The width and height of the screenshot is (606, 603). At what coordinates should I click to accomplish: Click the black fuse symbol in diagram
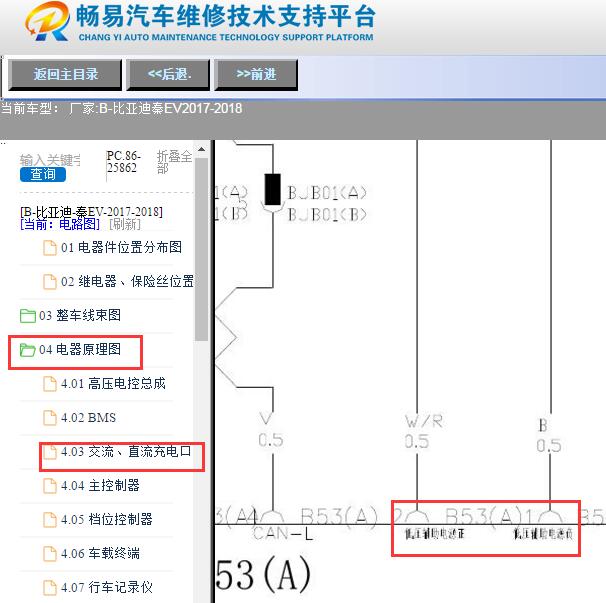(272, 189)
